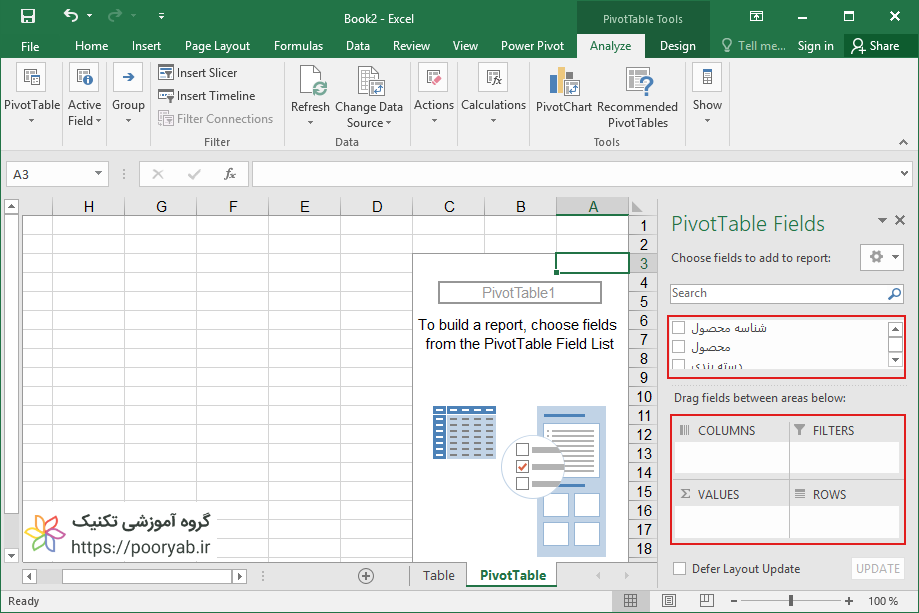Check the محصول field checkbox
919x613 pixels.
(x=678, y=346)
